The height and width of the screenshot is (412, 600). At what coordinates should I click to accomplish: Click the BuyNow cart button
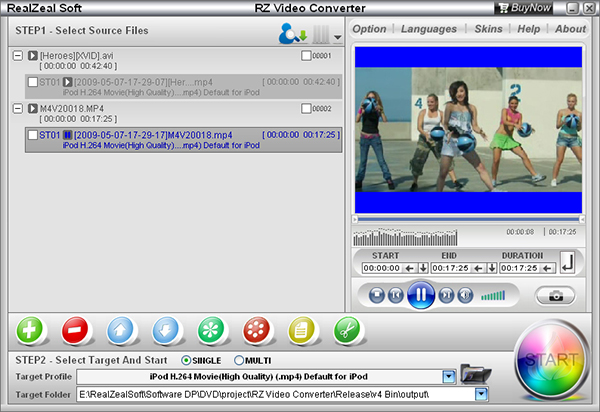pyautogui.click(x=523, y=8)
